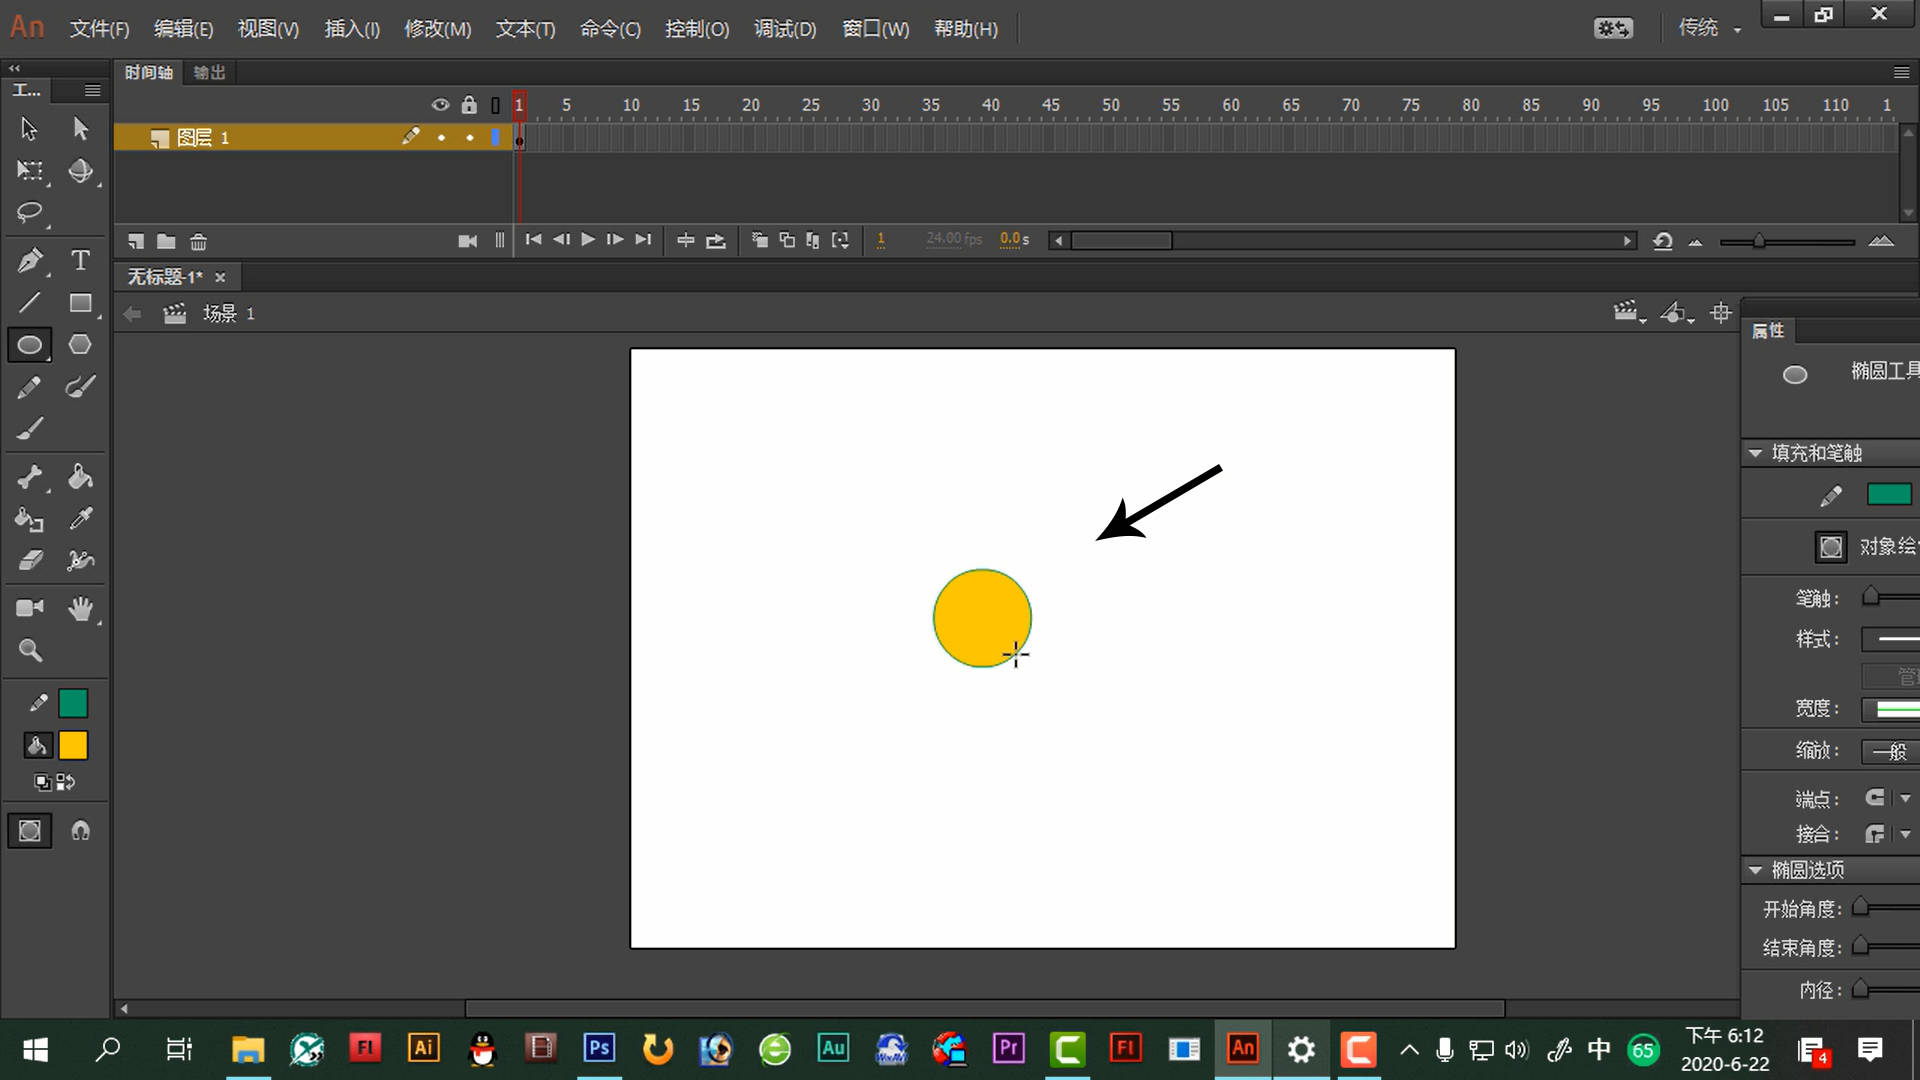
Task: Select the PolyStar tool
Action: [81, 345]
